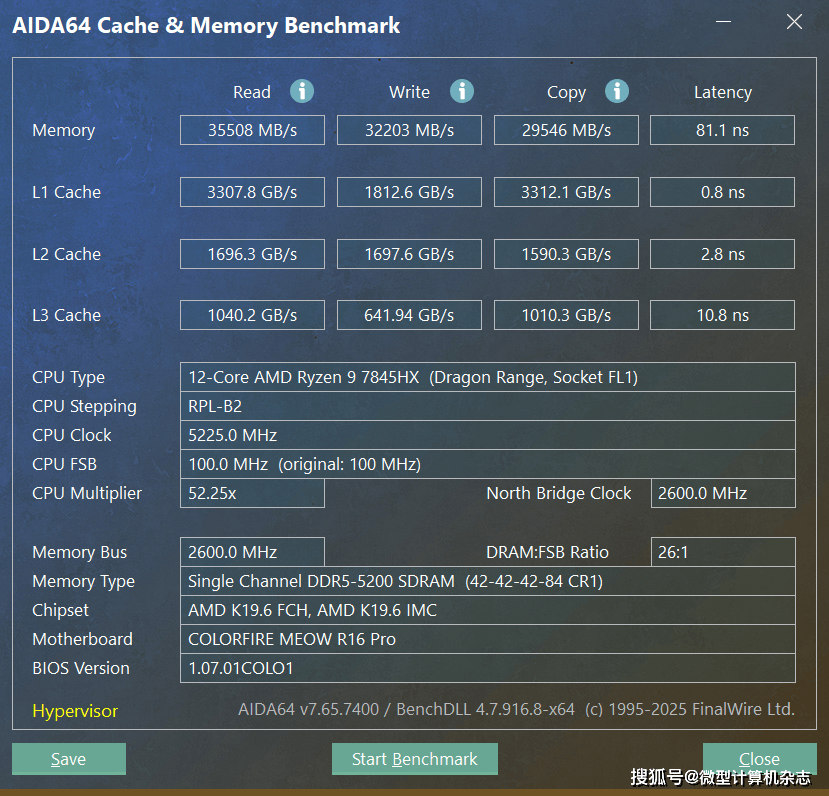829x796 pixels.
Task: Select the CPU Multiplier 52.25x box
Action: 252,493
